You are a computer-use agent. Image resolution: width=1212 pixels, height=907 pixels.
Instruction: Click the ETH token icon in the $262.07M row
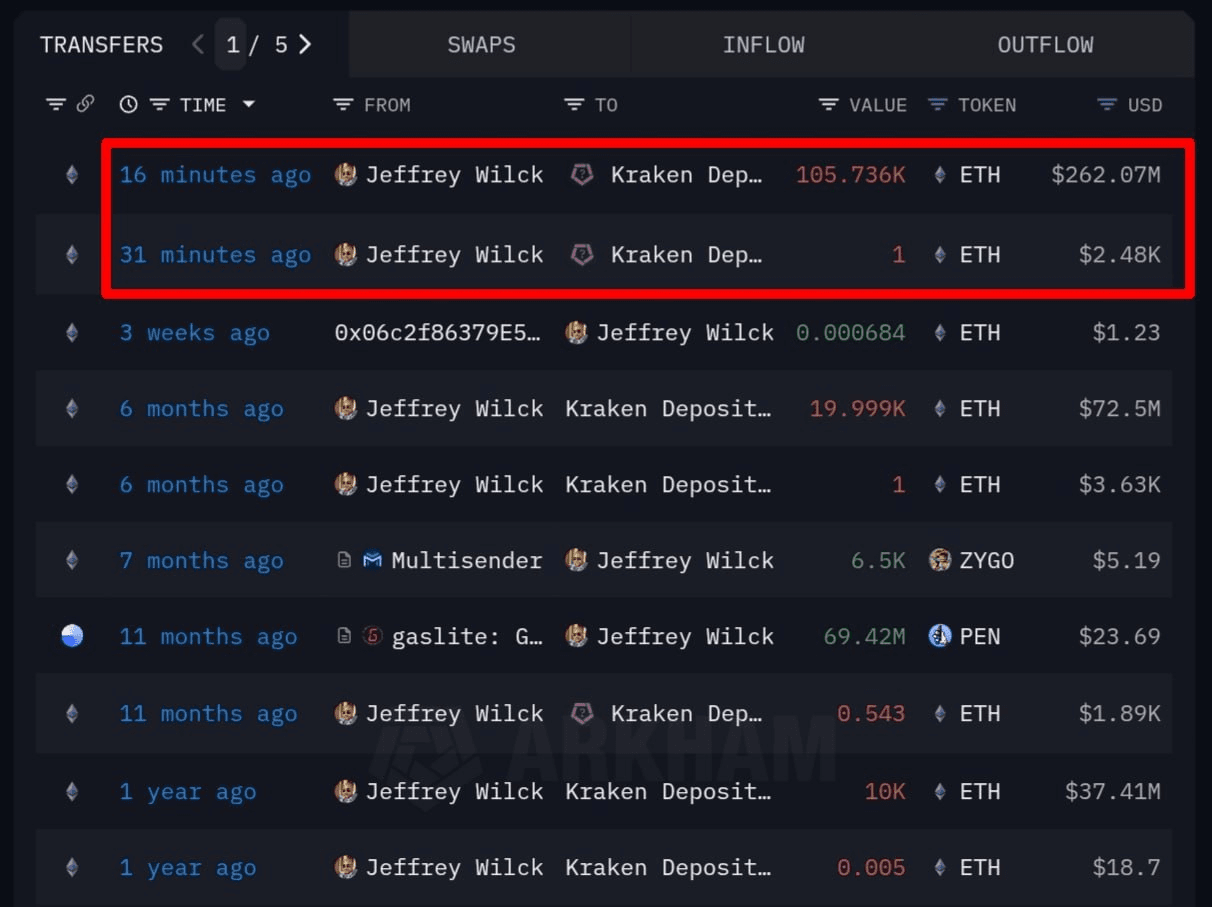(x=939, y=175)
